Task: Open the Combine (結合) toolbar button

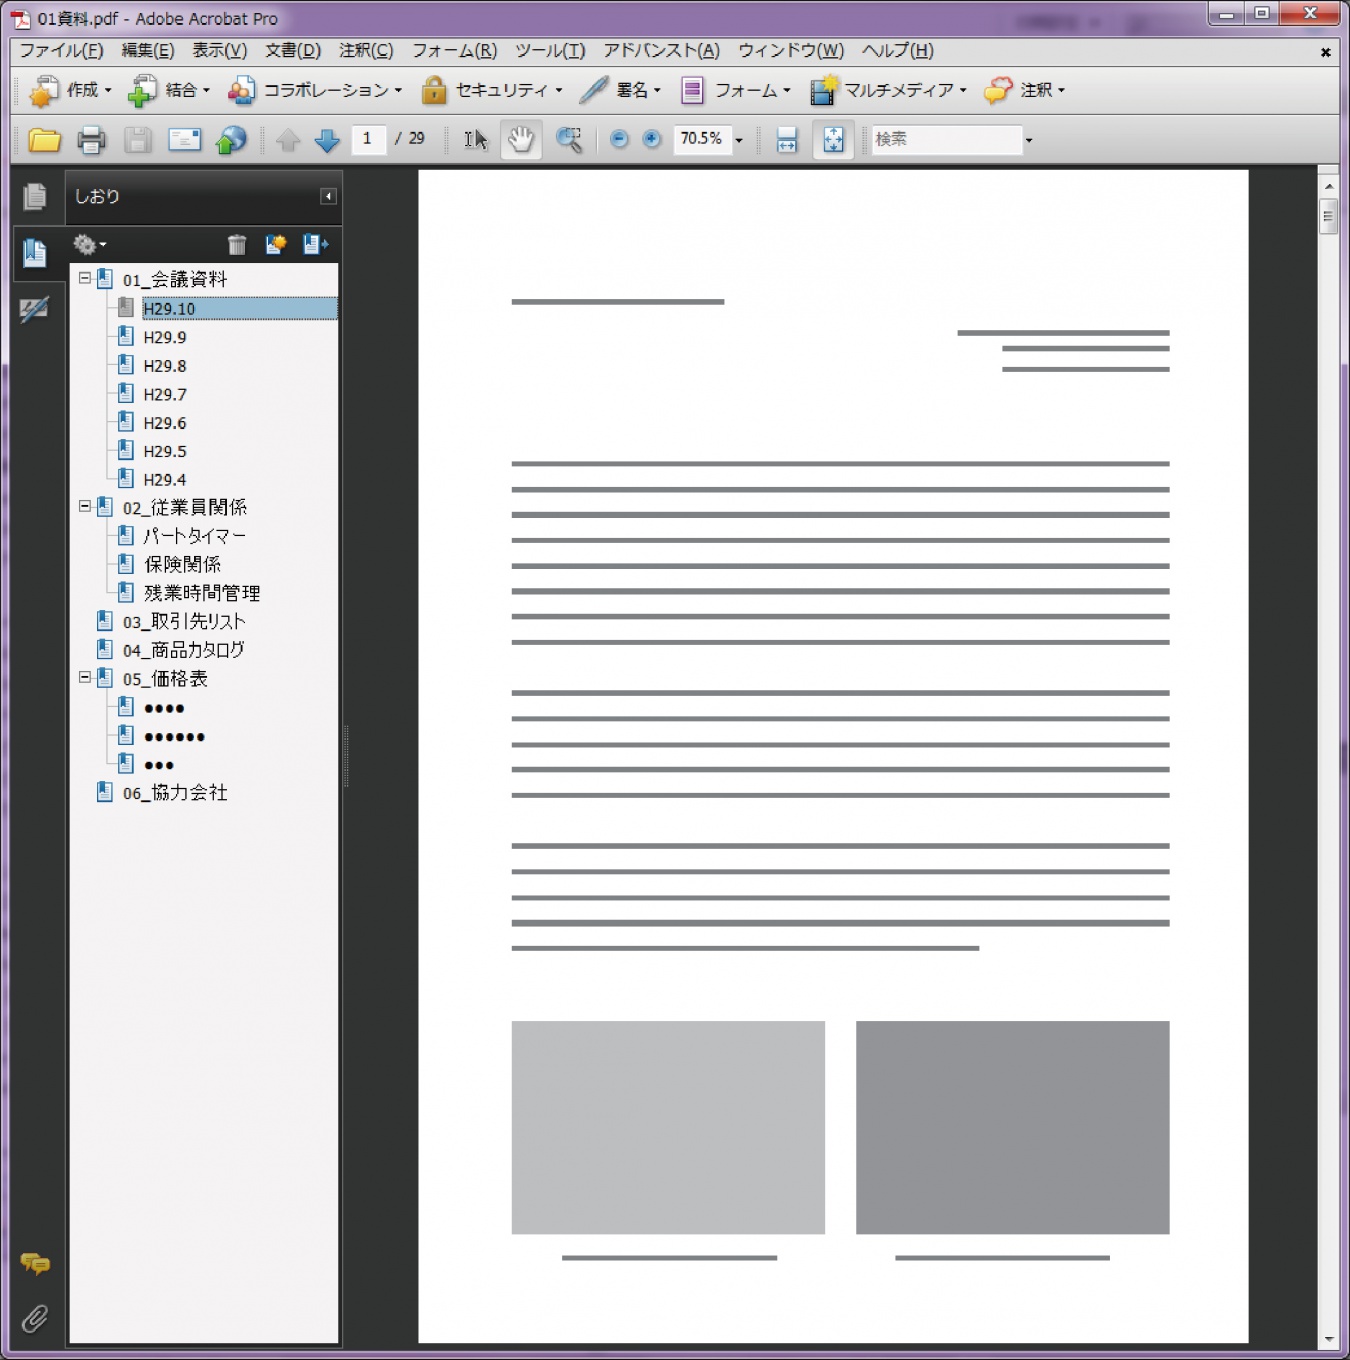Action: coord(169,90)
